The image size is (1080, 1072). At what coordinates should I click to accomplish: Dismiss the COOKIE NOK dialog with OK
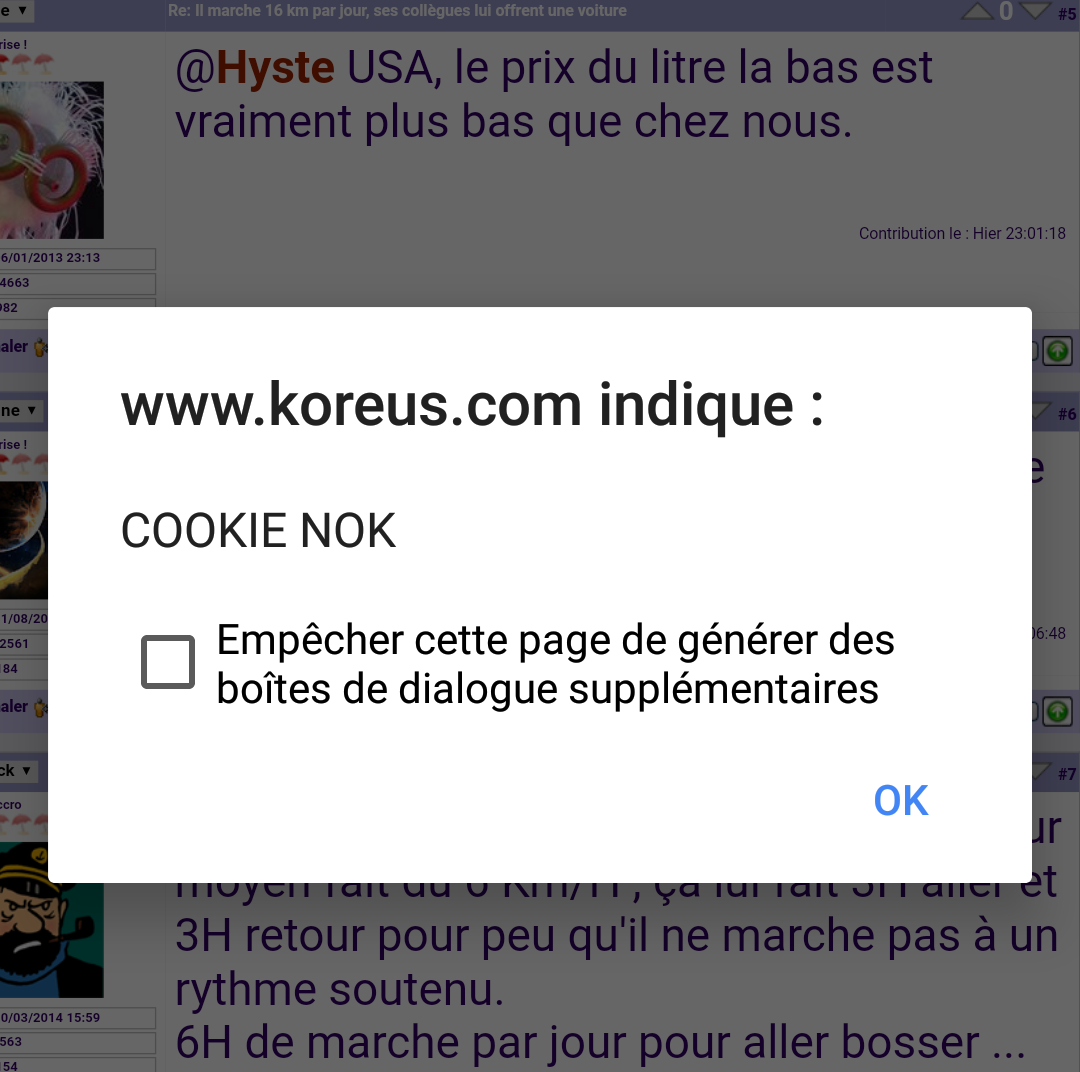[x=901, y=801]
